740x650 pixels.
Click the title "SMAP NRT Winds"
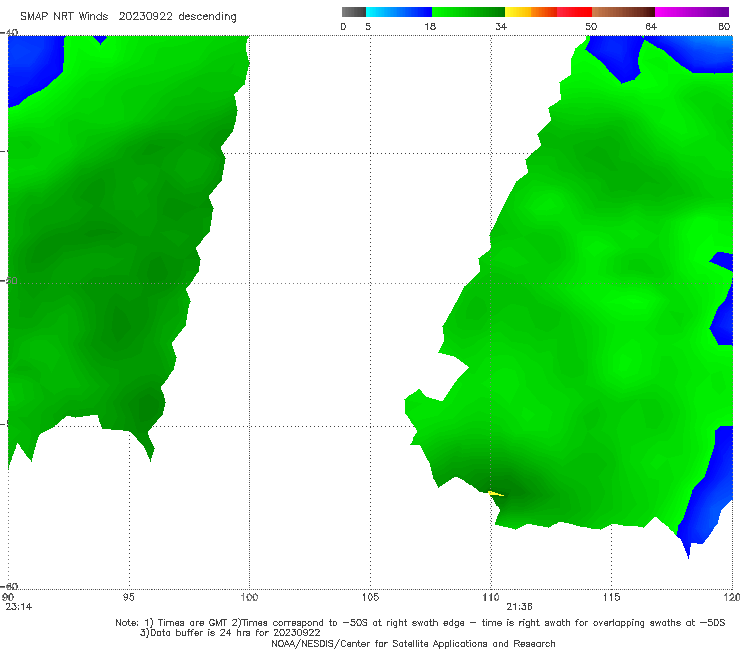[x=64, y=16]
